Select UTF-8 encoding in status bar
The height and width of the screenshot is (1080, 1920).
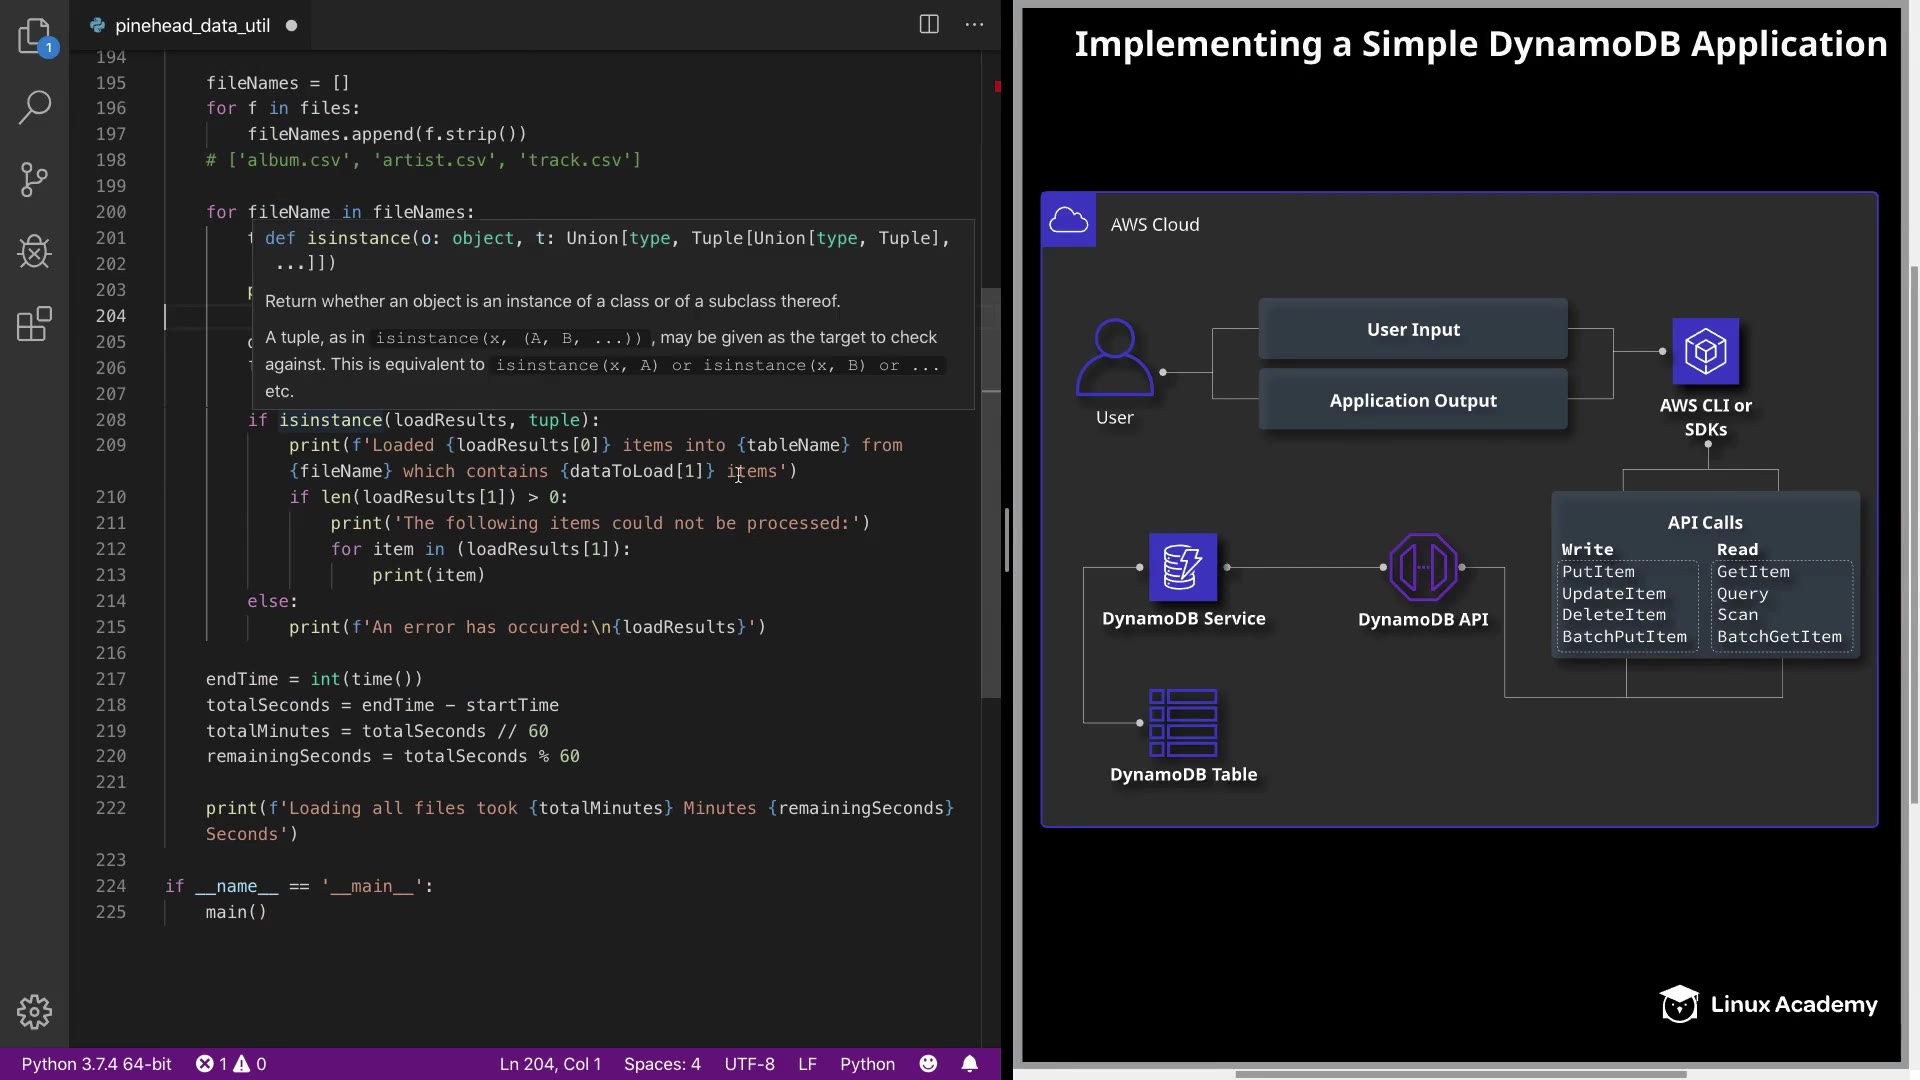coord(749,1064)
